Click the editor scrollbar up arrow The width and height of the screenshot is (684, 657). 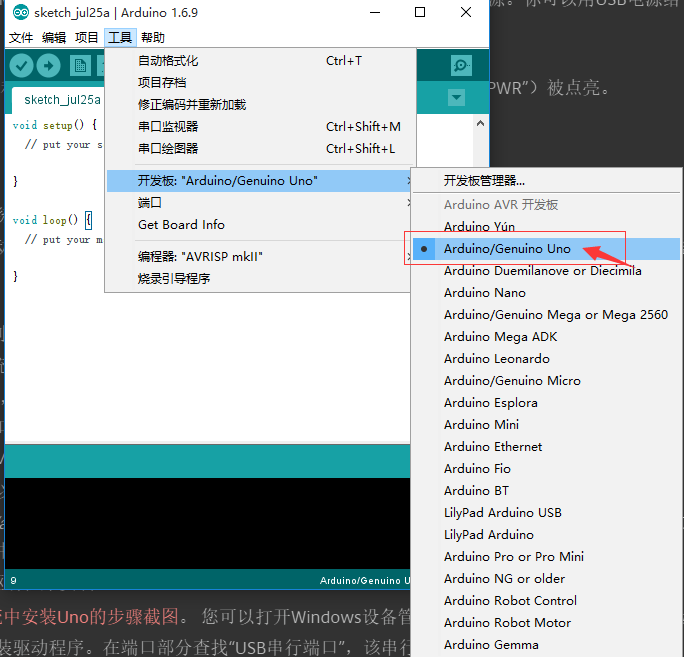480,123
